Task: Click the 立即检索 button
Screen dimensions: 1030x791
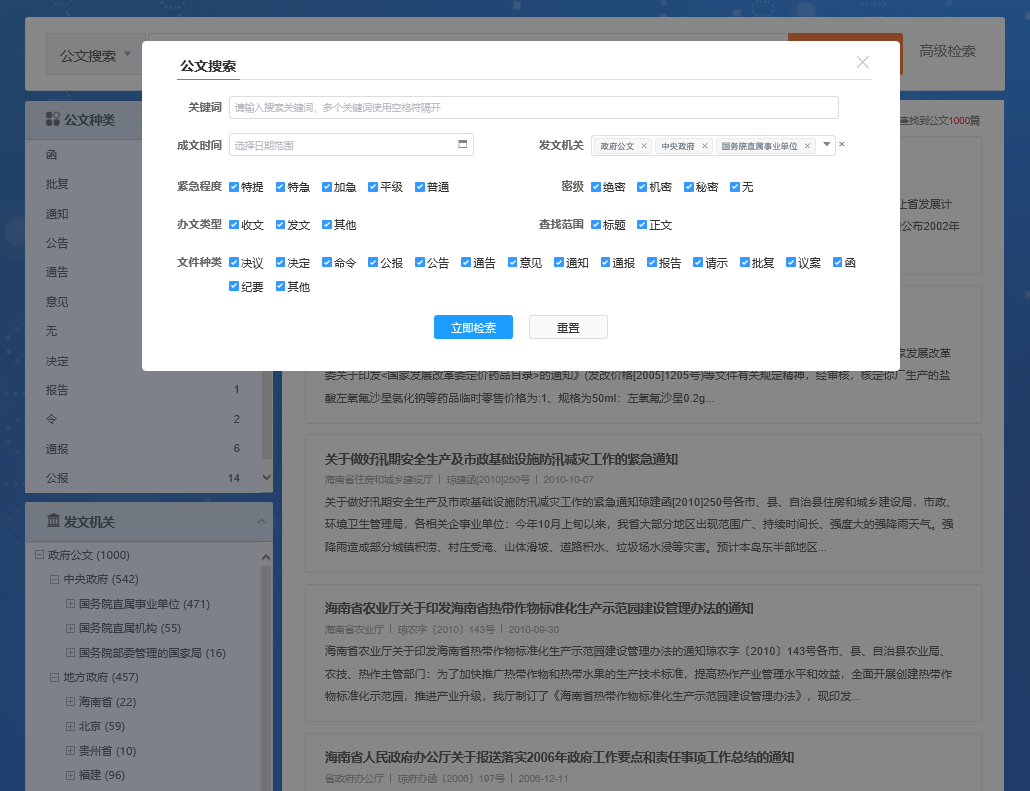Action: click(x=473, y=327)
